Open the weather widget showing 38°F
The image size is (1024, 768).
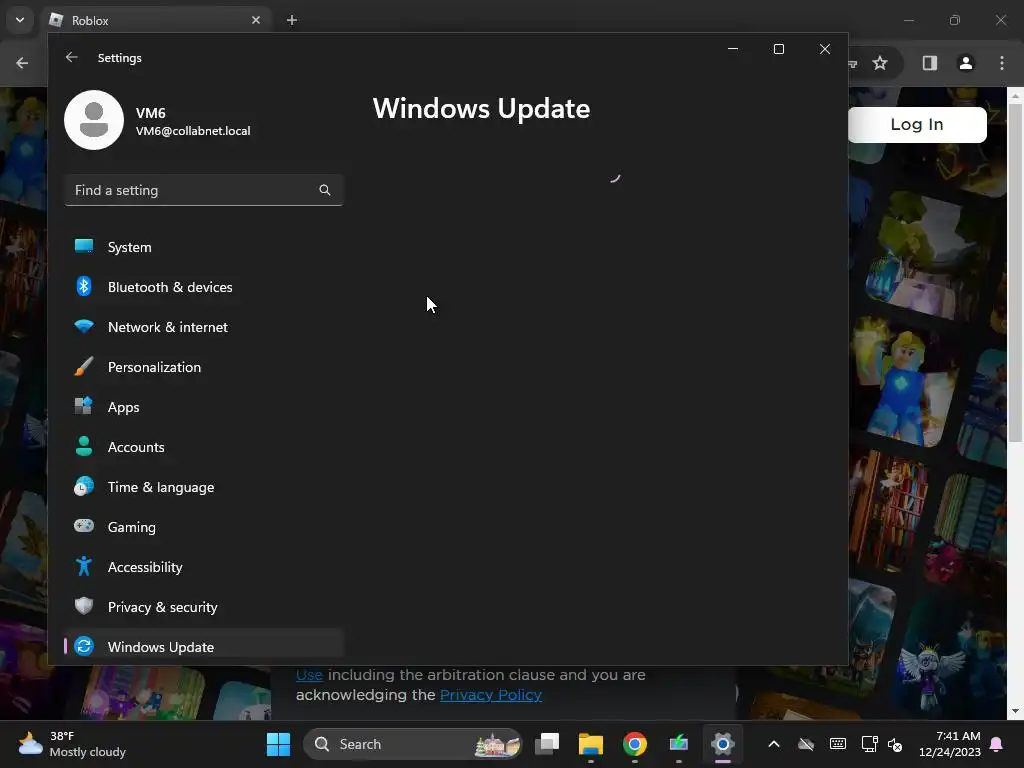pos(72,744)
